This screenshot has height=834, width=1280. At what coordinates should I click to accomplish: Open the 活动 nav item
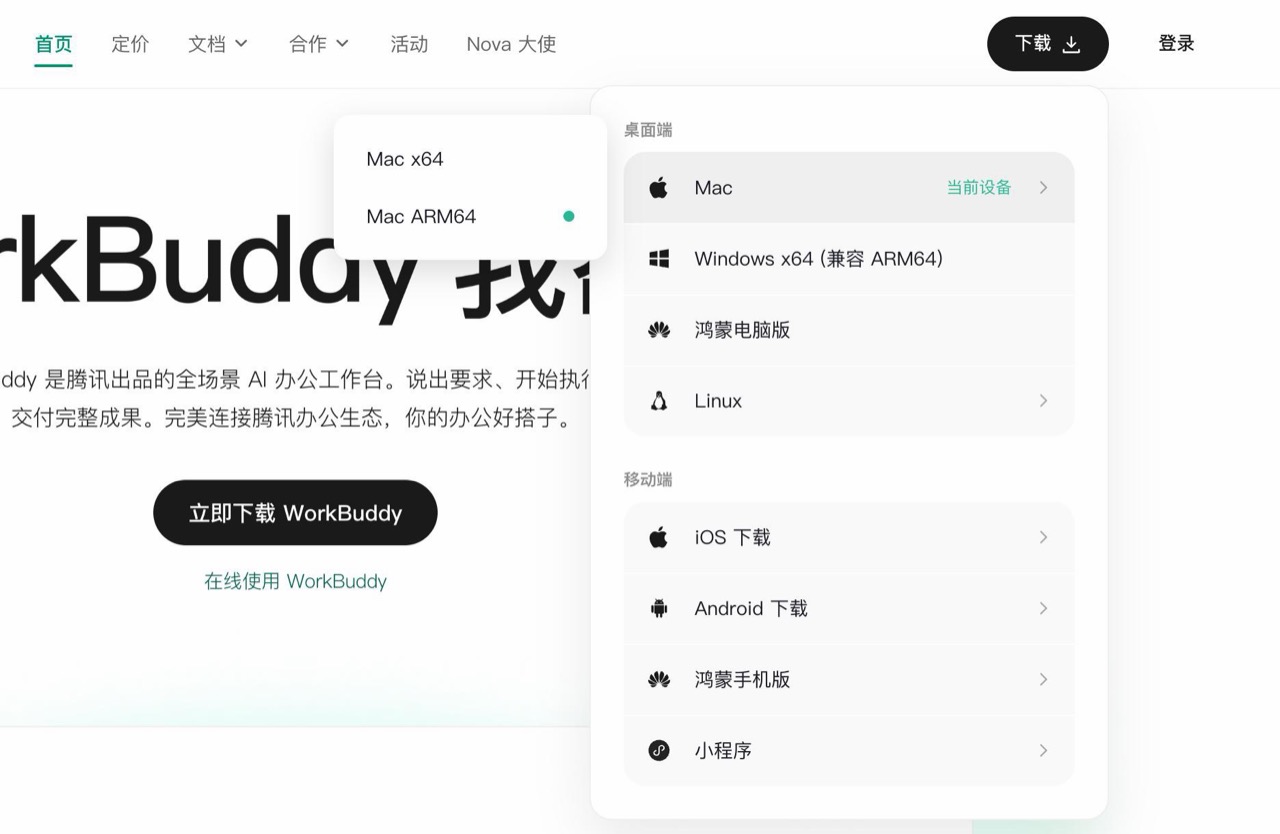tap(409, 44)
